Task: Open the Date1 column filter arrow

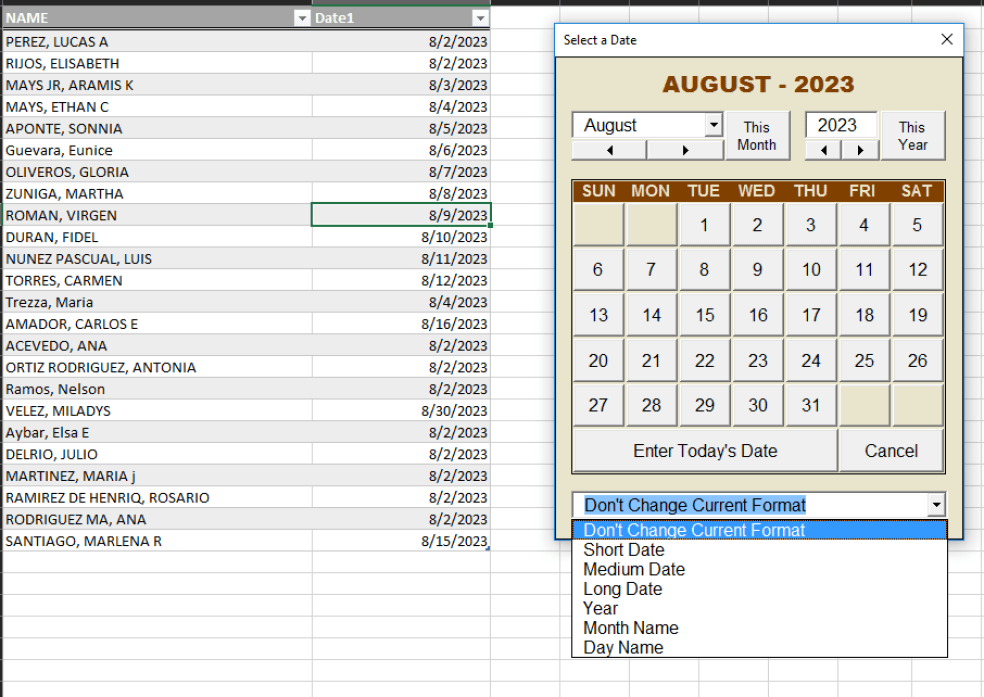Action: [479, 17]
